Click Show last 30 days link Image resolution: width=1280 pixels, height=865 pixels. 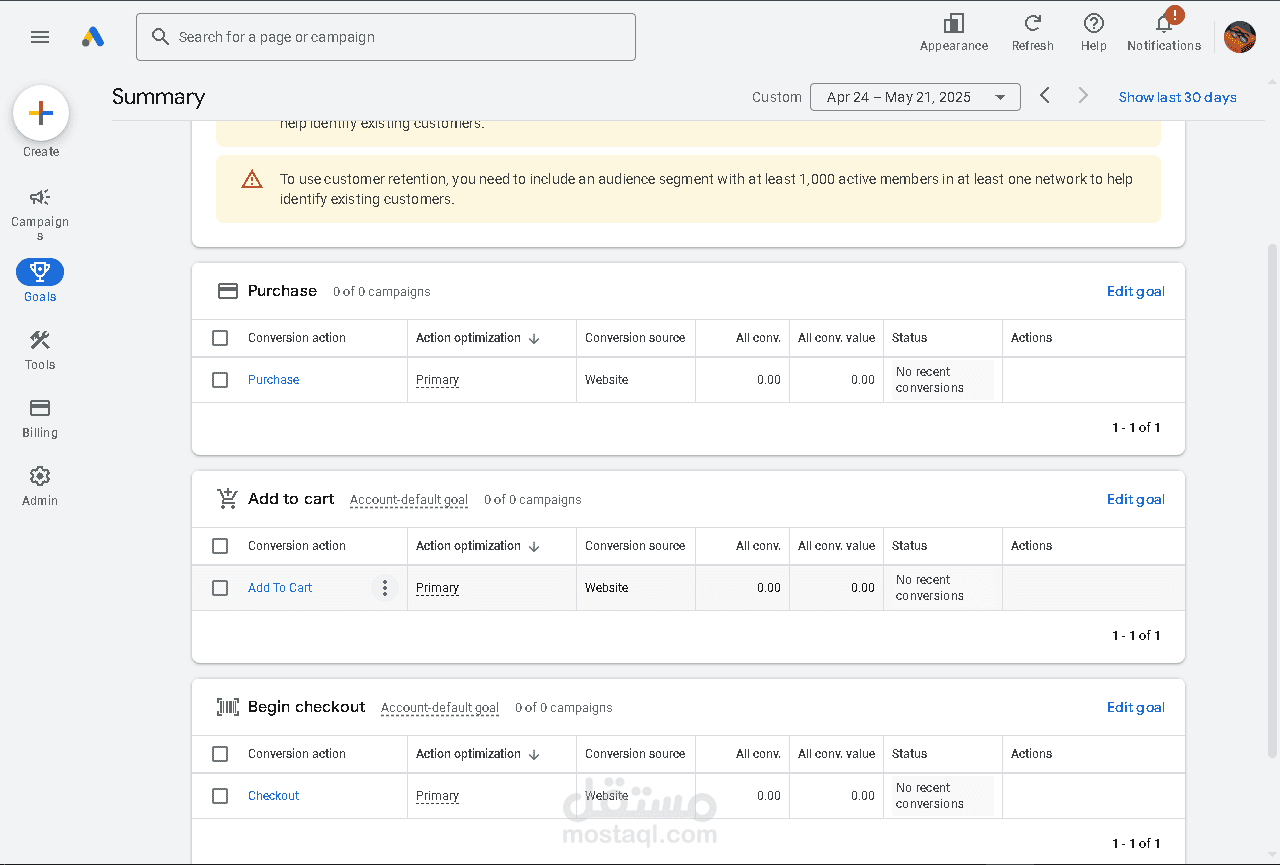1177,97
